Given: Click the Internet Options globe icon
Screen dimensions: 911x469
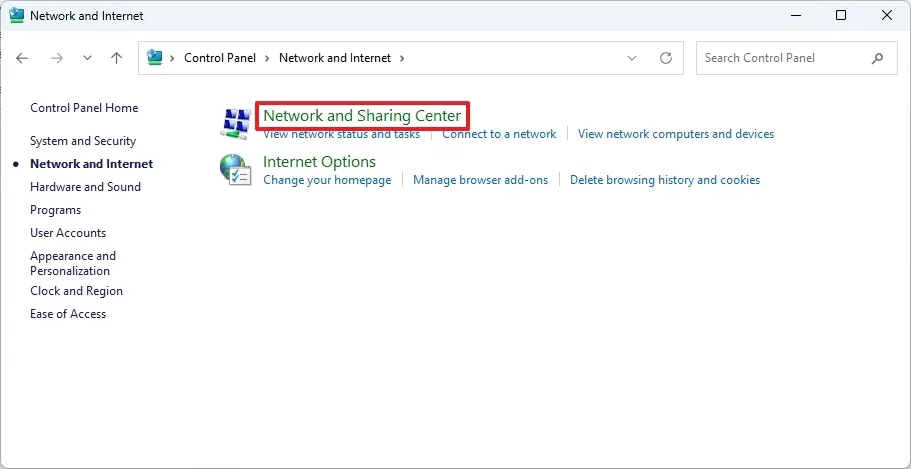Looking at the screenshot, I should click(x=235, y=170).
